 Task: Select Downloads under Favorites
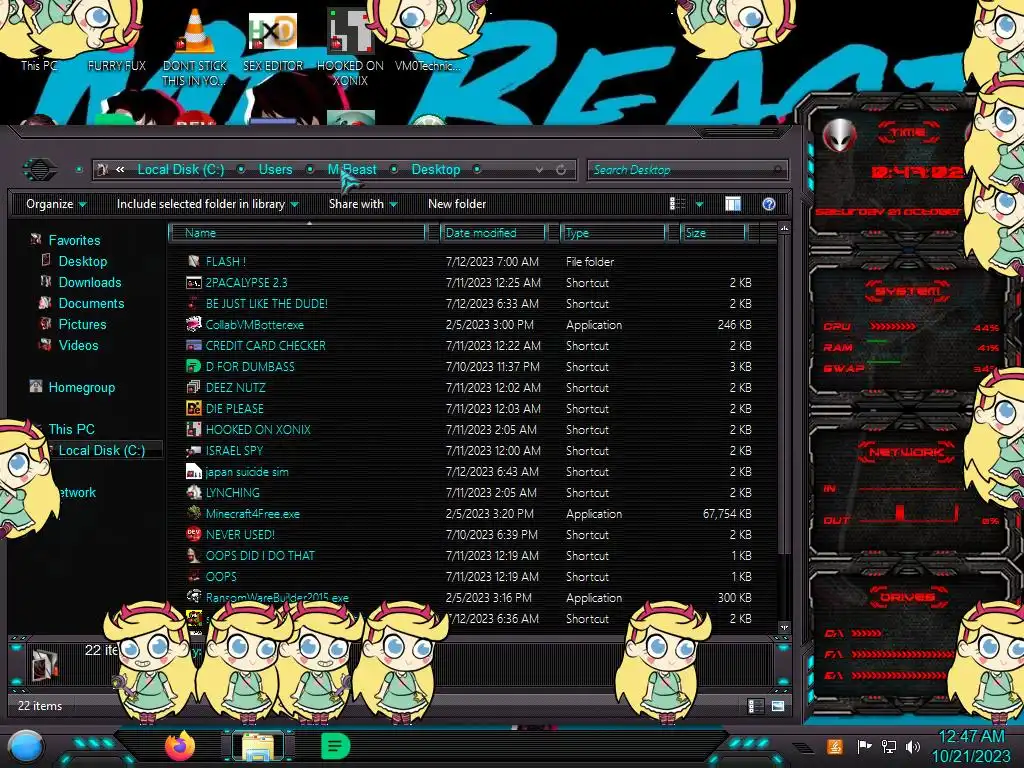point(90,282)
